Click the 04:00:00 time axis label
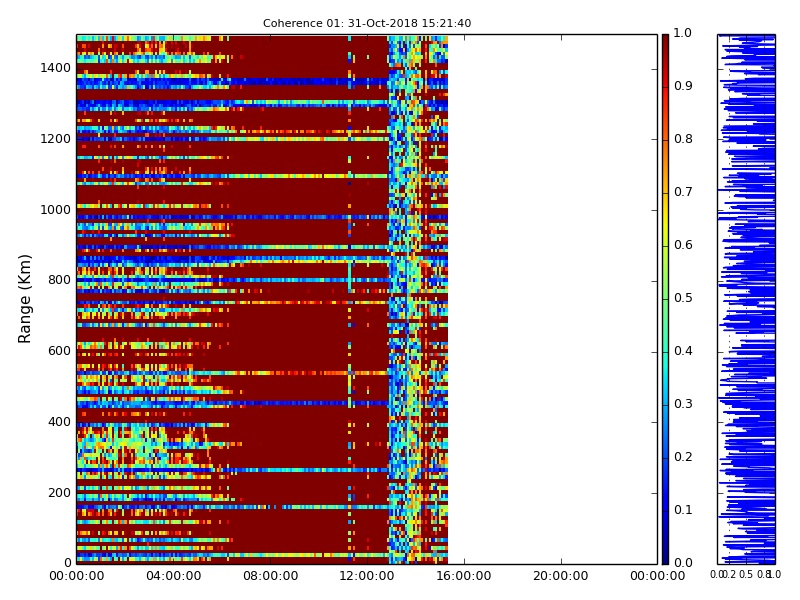Screen dimensions: 800x600 pyautogui.click(x=173, y=576)
